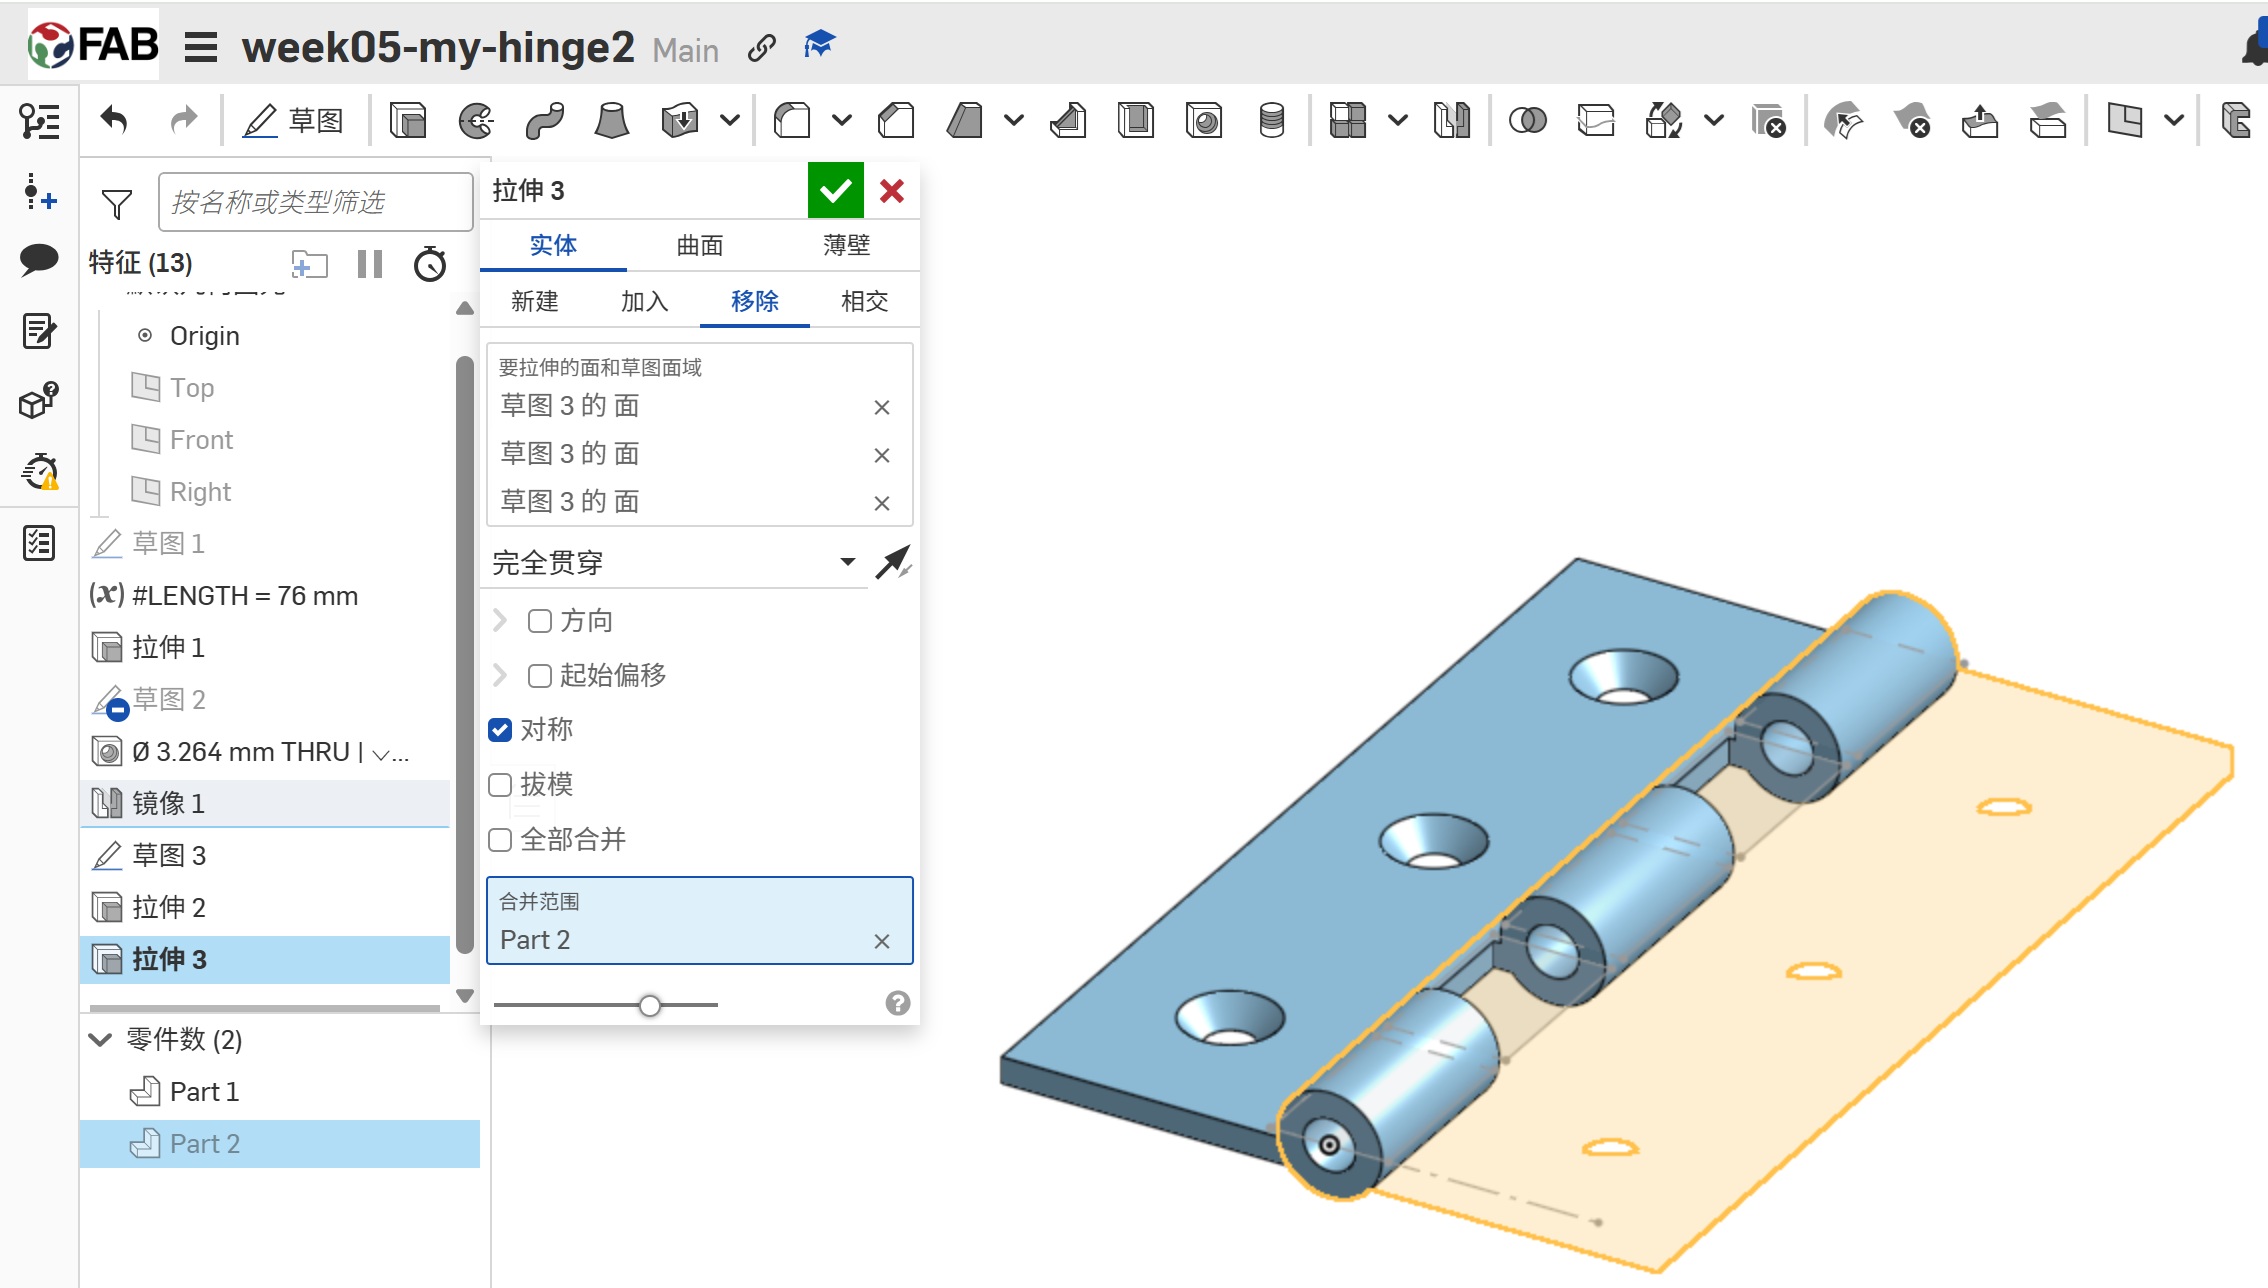Switch to the 曲面 surface tab
The image size is (2268, 1288).
[699, 246]
